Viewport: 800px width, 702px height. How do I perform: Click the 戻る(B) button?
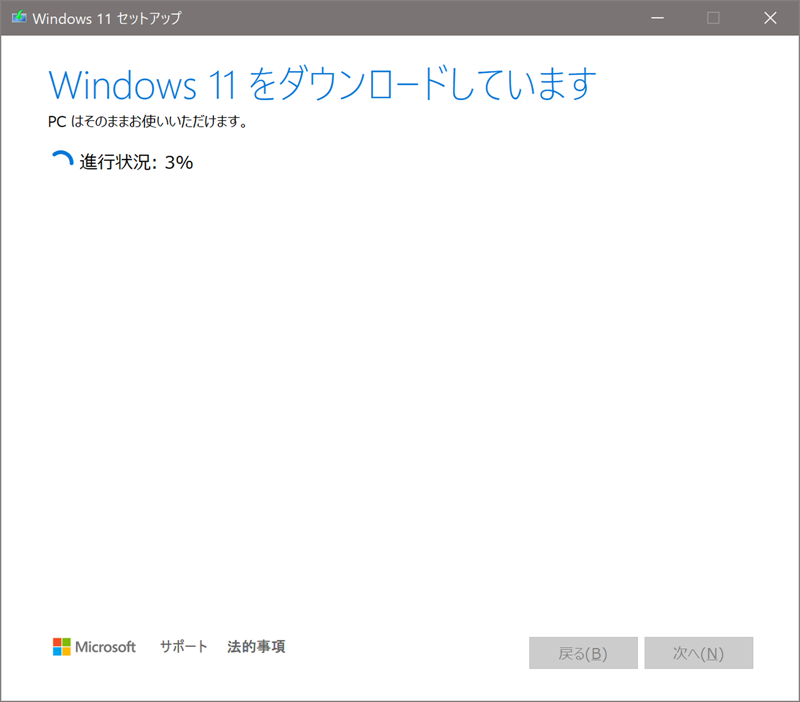[583, 653]
